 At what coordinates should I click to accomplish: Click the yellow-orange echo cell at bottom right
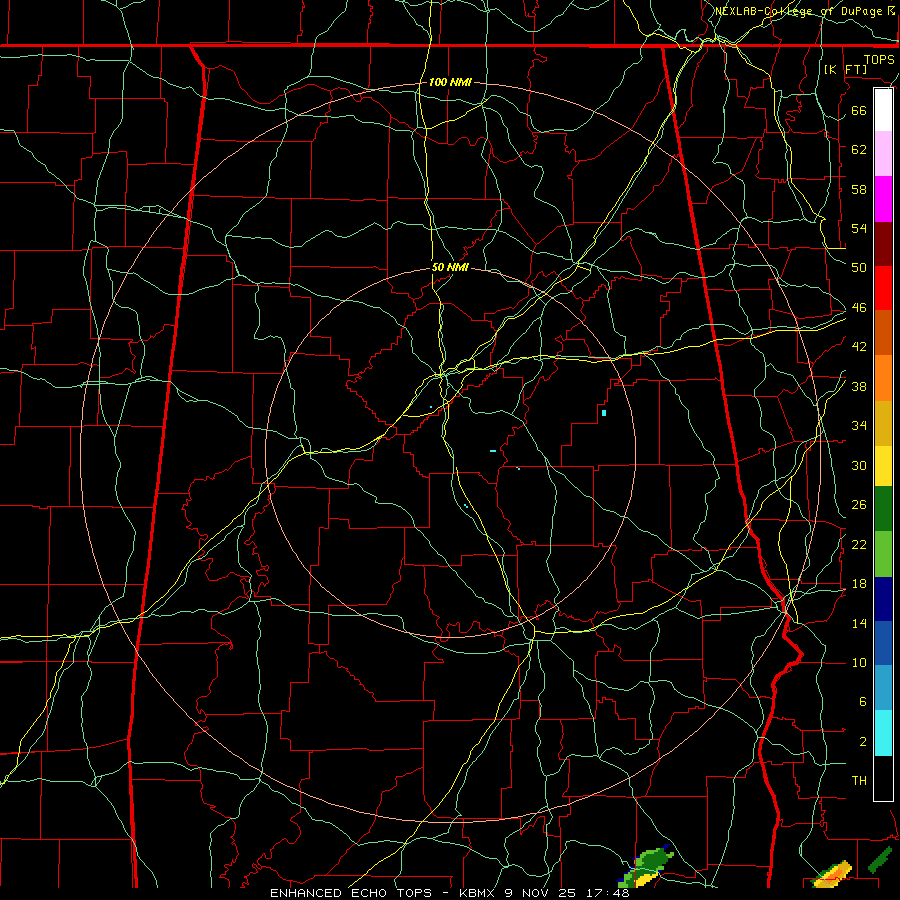[832, 874]
